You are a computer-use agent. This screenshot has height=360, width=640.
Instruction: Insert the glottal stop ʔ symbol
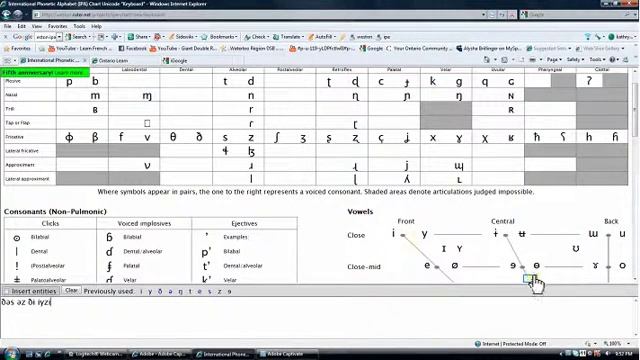(589, 81)
